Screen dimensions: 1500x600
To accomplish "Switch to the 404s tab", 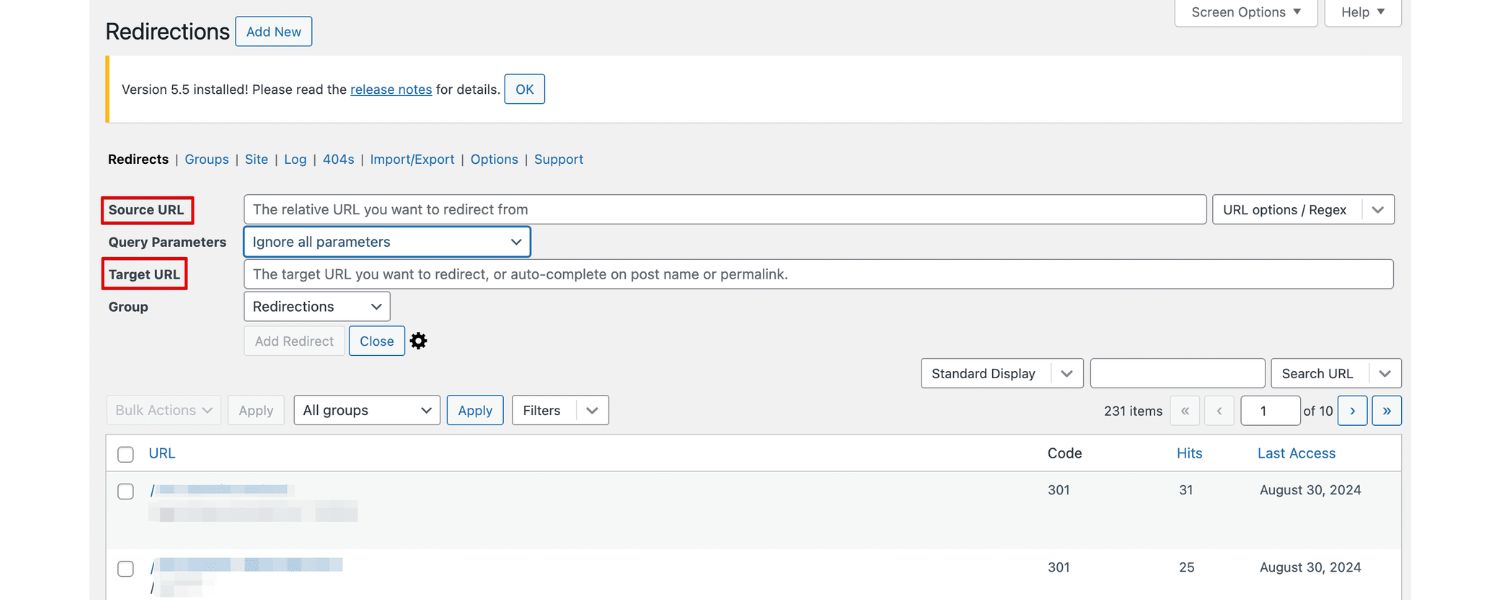I will click(x=338, y=160).
